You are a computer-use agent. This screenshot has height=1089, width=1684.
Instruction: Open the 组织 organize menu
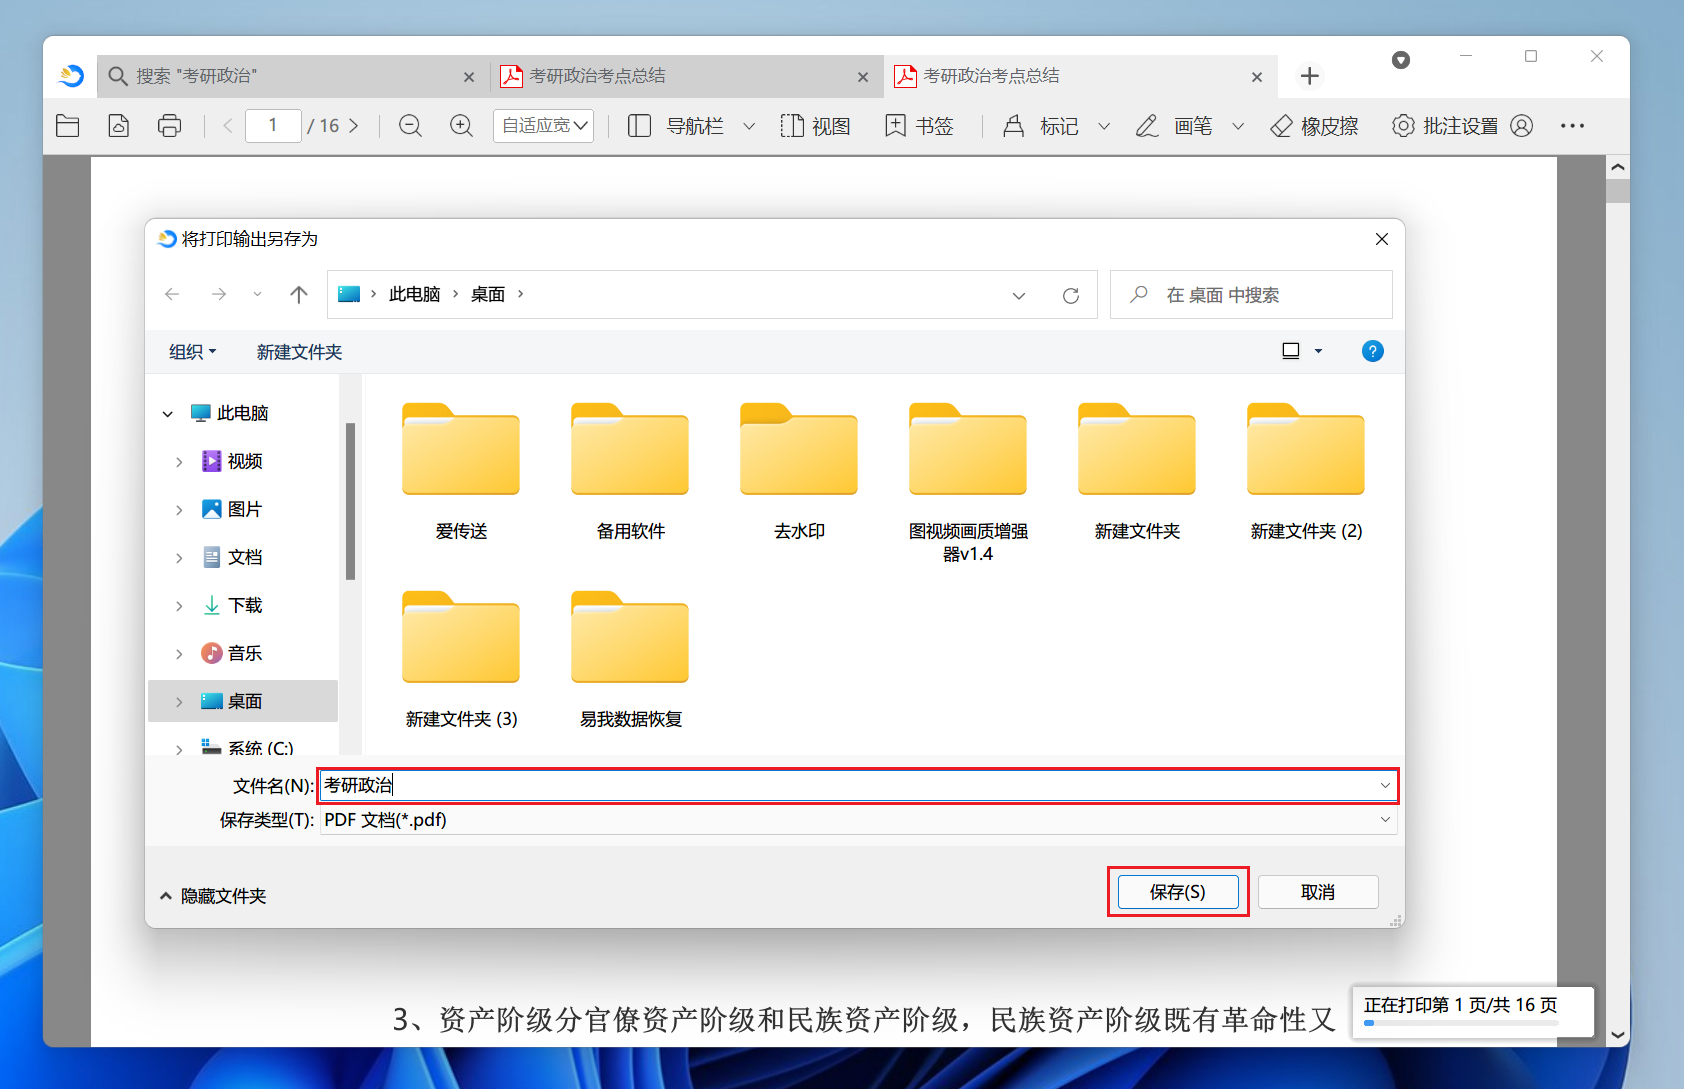tap(192, 352)
